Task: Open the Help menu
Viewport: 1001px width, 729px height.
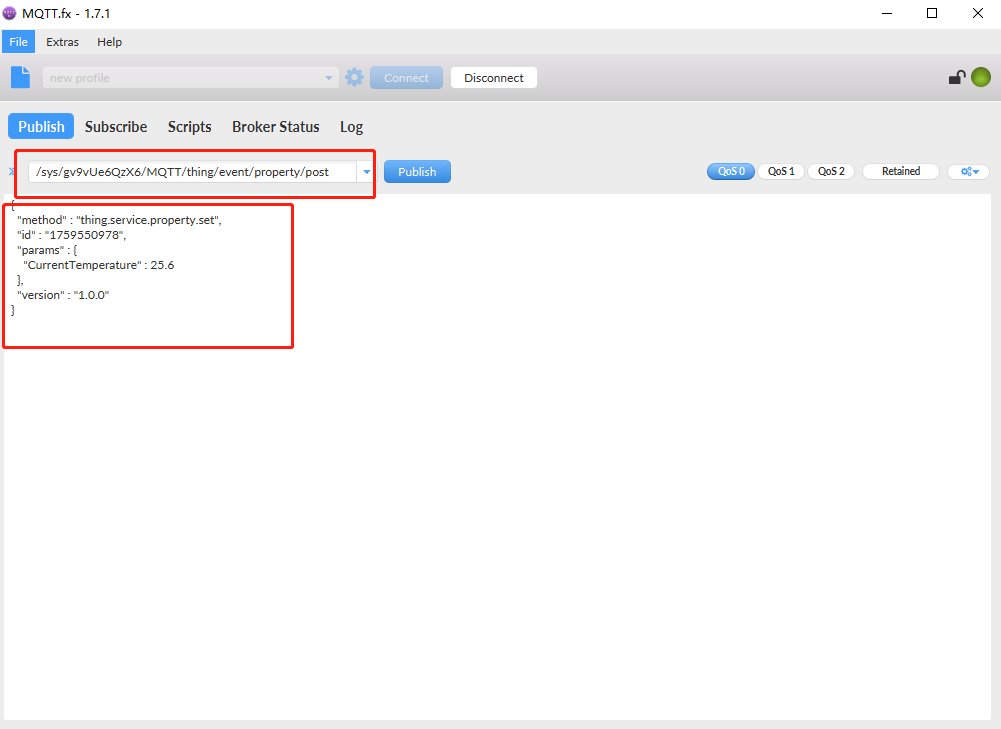Action: click(109, 42)
